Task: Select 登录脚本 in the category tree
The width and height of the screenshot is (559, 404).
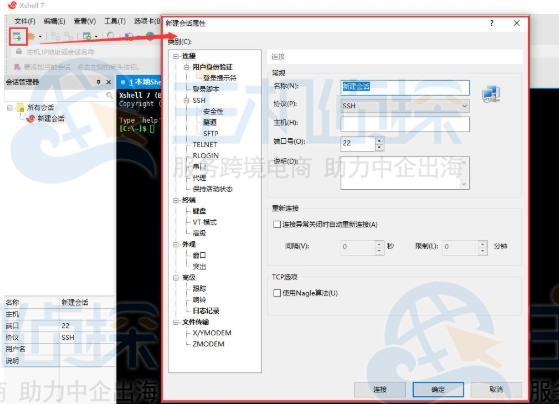Action: [206, 89]
